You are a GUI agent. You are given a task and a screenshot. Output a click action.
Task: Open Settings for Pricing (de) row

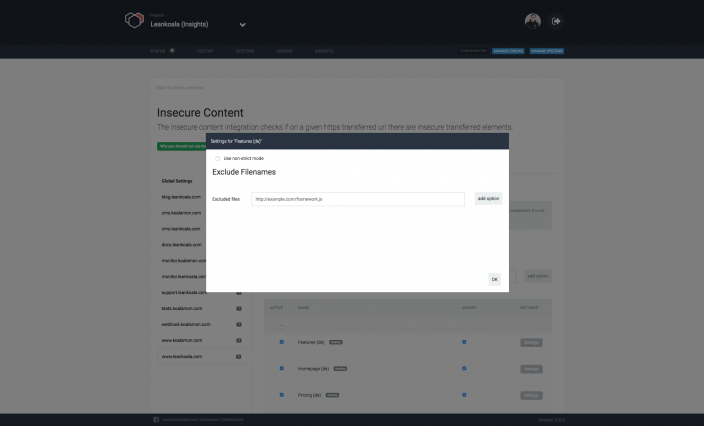click(531, 395)
